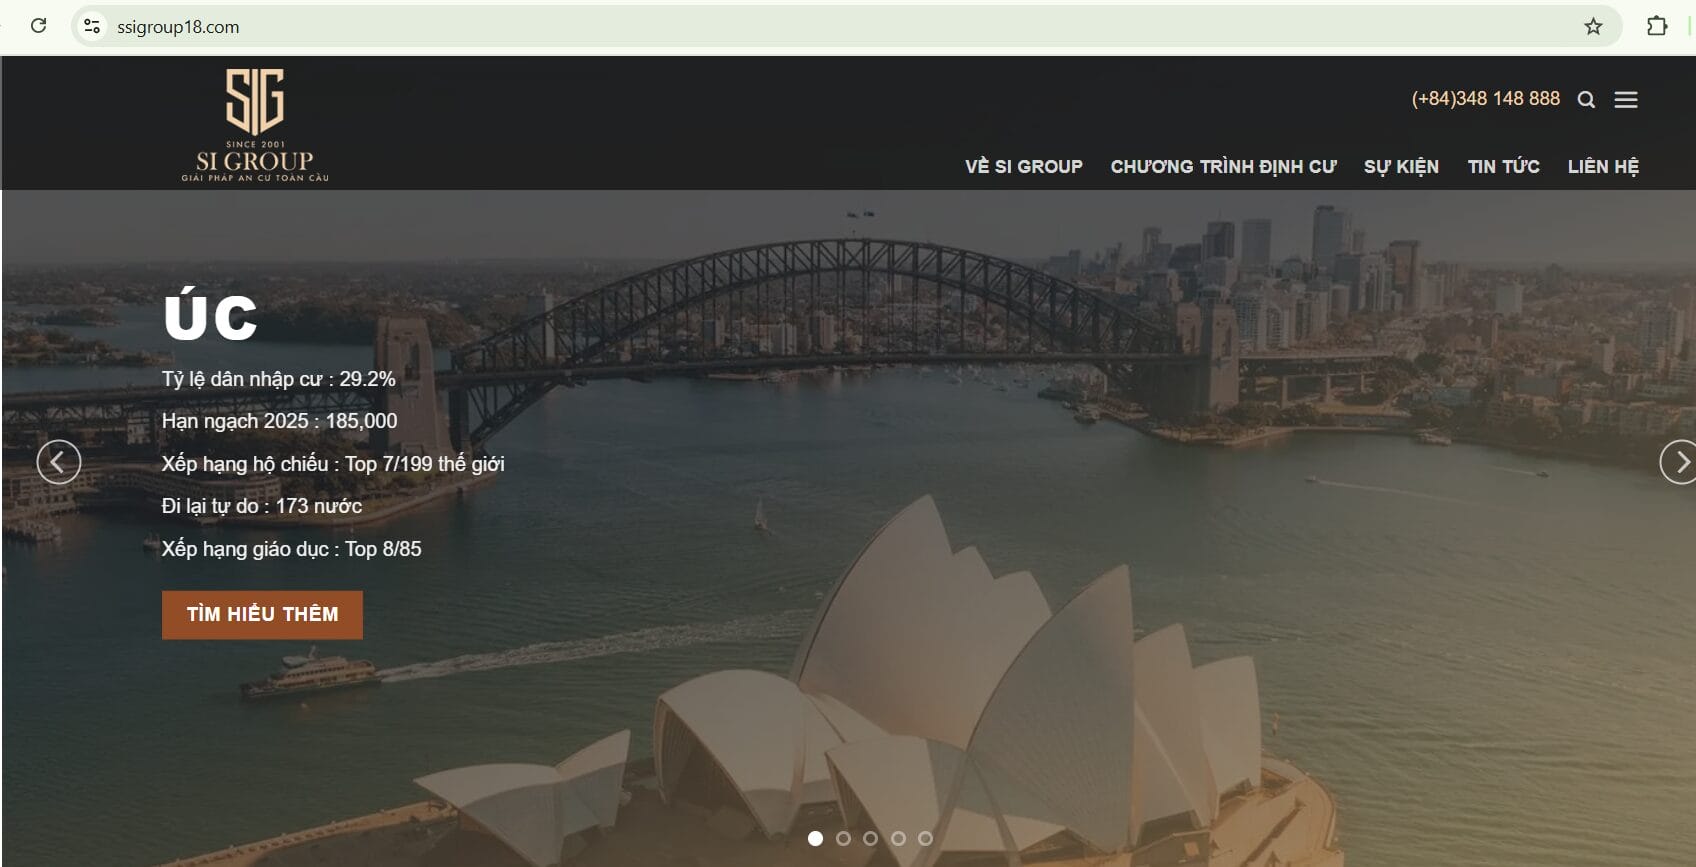Select the first carousel dot

[815, 838]
